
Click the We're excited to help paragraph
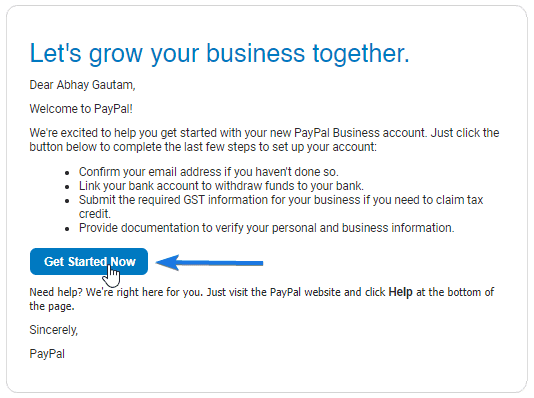(264, 140)
